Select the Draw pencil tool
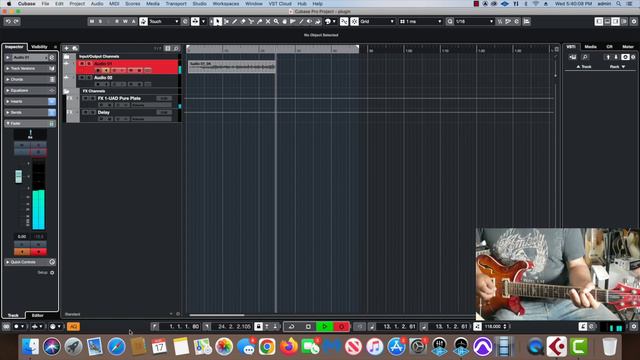The width and height of the screenshot is (640, 360). 235,21
